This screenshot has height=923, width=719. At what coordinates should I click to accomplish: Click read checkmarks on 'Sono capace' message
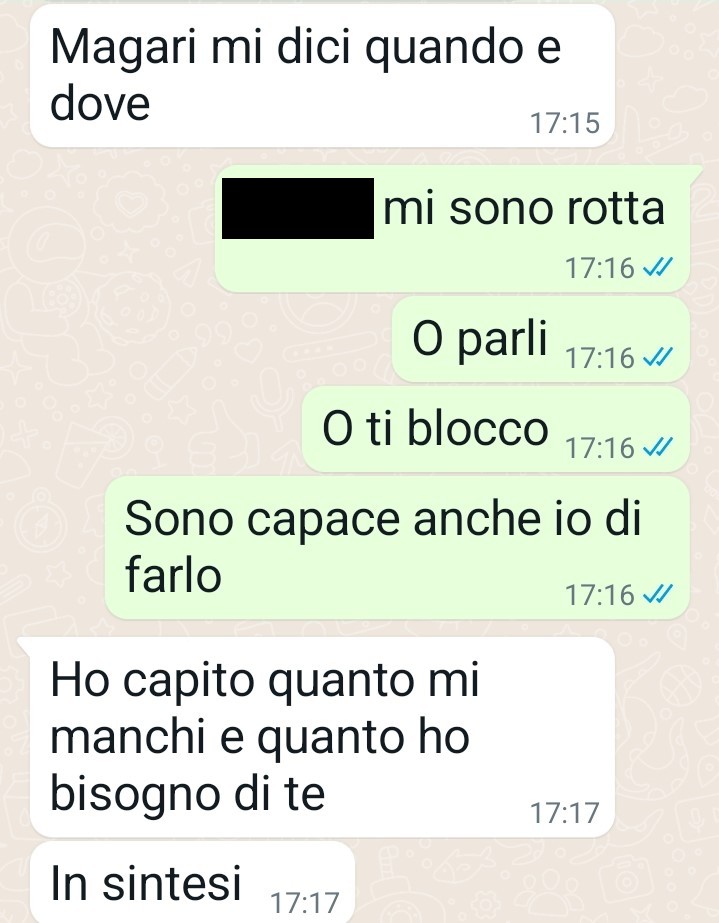pyautogui.click(x=657, y=595)
